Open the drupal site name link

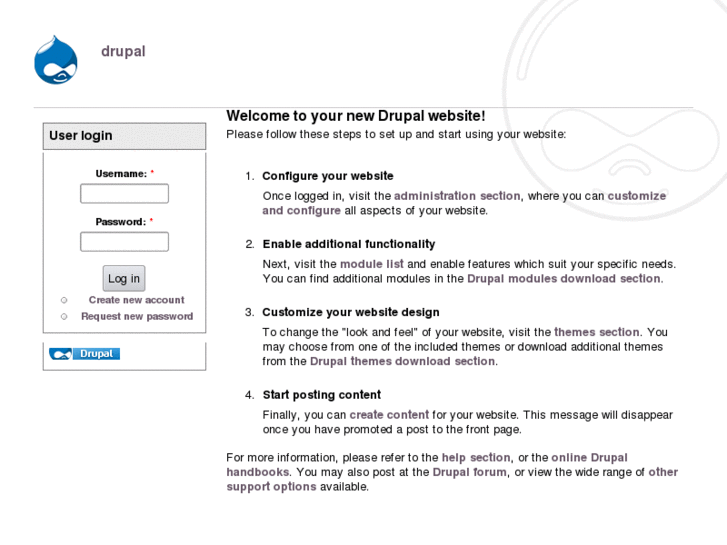pyautogui.click(x=123, y=51)
